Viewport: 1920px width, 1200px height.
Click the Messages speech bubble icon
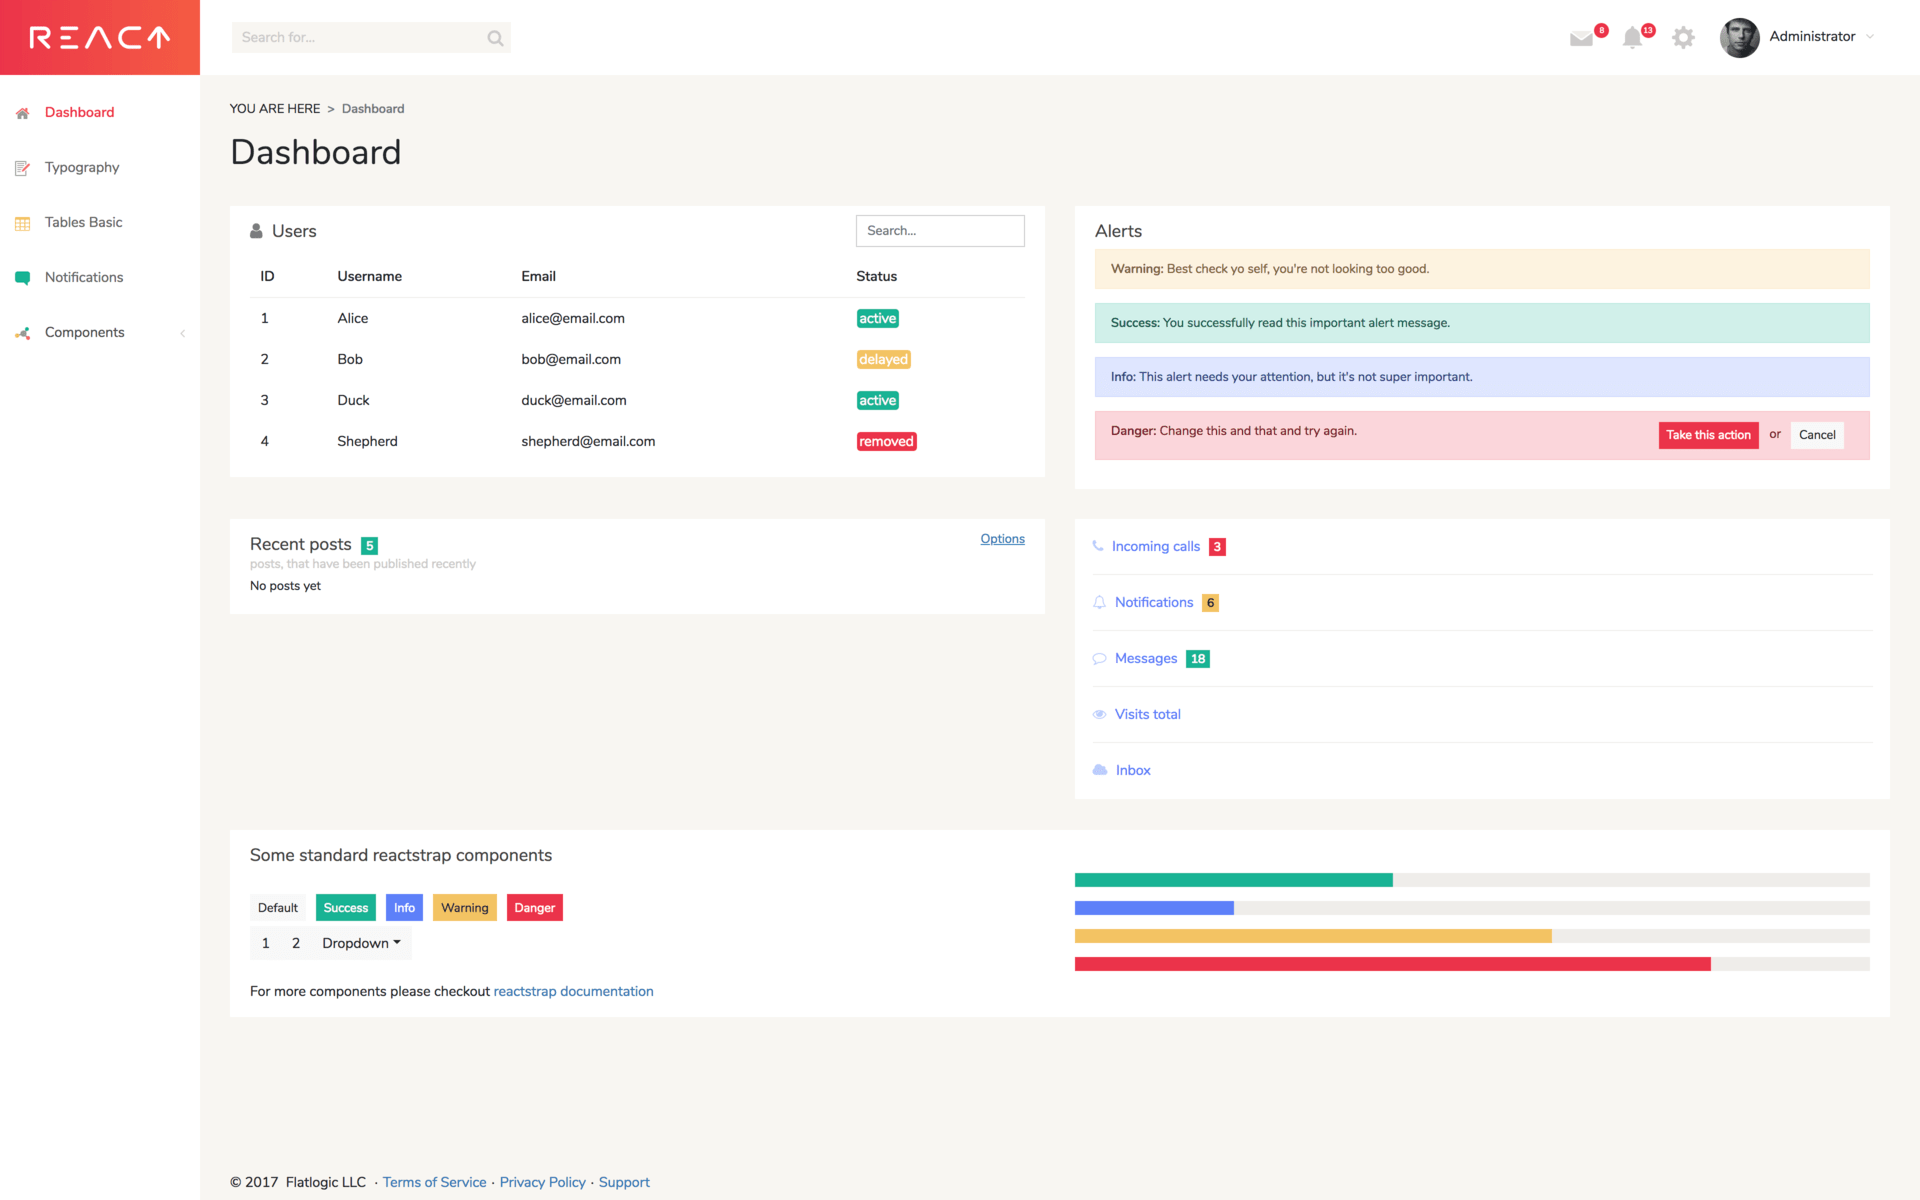click(x=1098, y=658)
